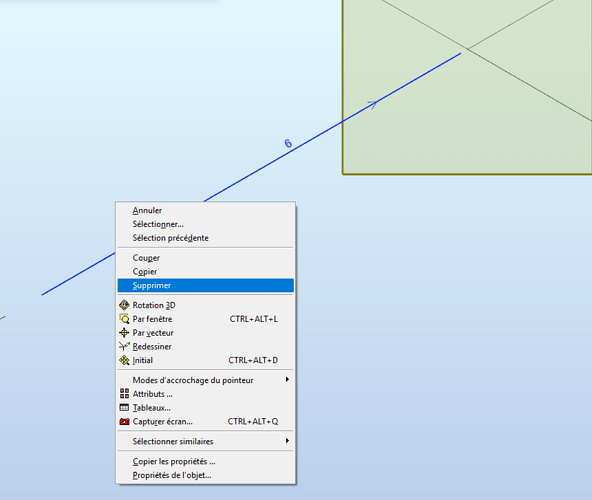Click the Redessiner redraw icon
Image resolution: width=592 pixels, height=500 pixels.
(x=124, y=346)
